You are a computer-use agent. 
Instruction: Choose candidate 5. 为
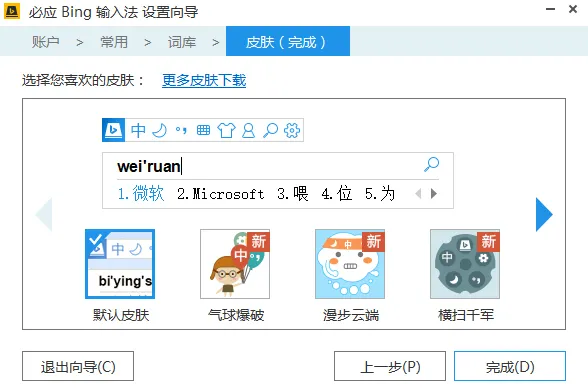point(380,194)
